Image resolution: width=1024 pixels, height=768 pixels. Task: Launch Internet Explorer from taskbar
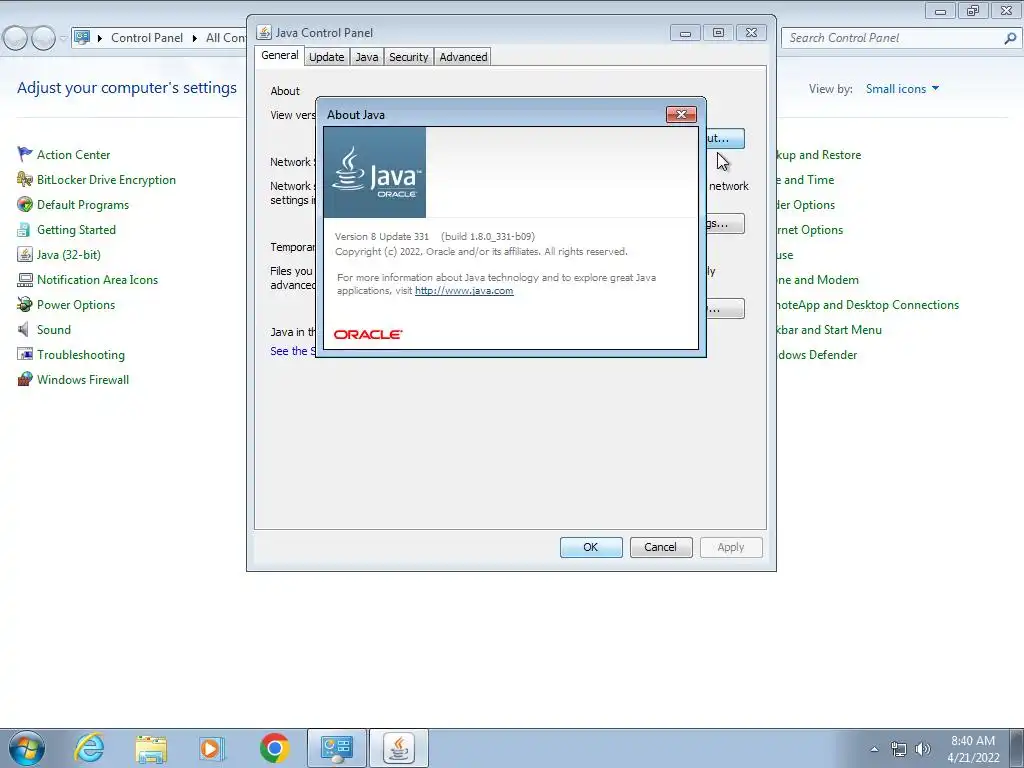coord(89,748)
